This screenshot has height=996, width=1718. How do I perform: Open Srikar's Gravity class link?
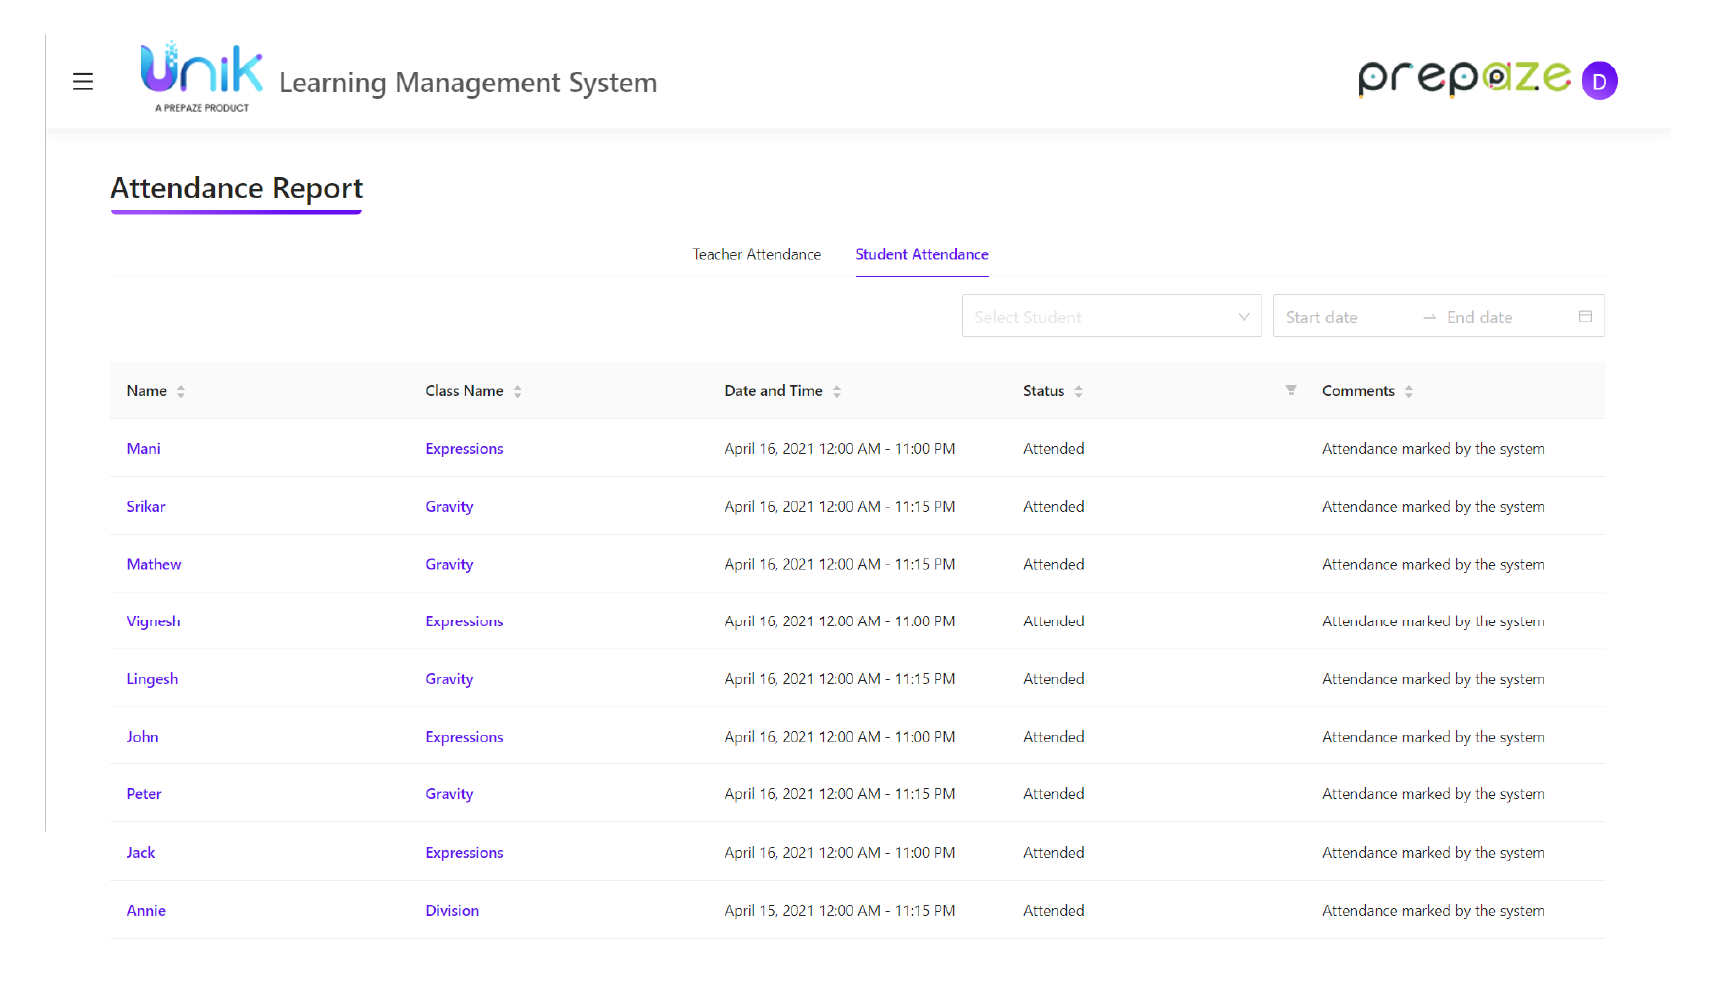(x=449, y=507)
